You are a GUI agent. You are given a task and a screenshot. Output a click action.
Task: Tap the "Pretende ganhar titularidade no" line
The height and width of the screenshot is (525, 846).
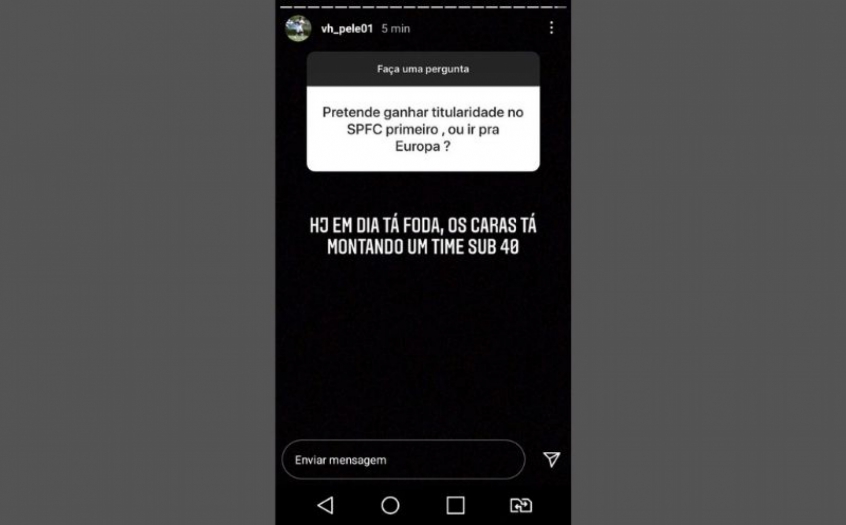423,112
